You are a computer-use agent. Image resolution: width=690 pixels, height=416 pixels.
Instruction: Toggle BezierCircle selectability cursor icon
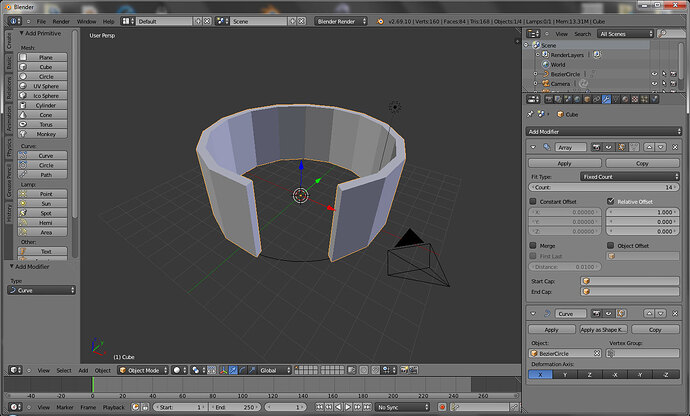pos(664,74)
